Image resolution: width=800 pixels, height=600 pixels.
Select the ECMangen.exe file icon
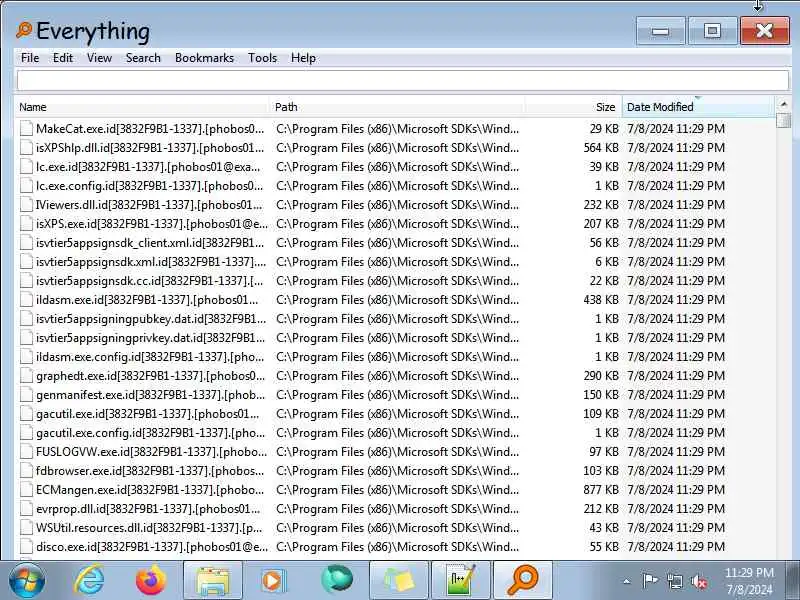[26, 490]
